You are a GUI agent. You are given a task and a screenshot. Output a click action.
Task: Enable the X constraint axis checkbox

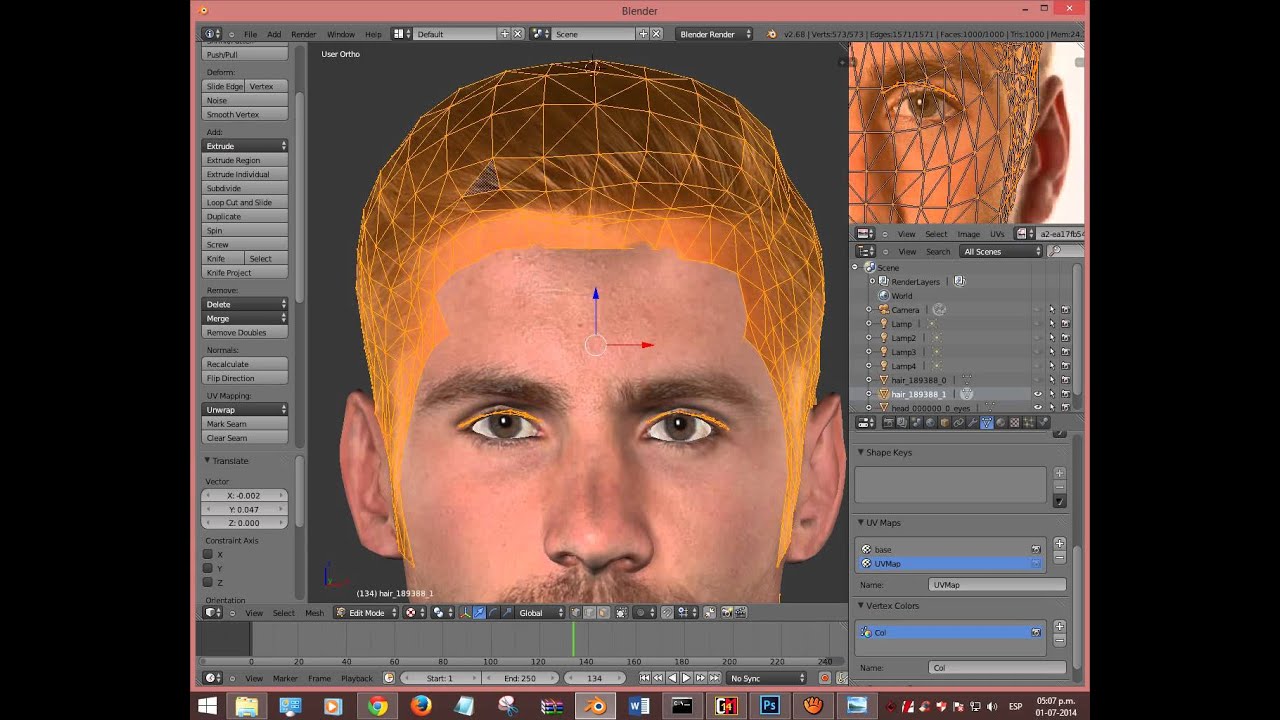[x=208, y=554]
